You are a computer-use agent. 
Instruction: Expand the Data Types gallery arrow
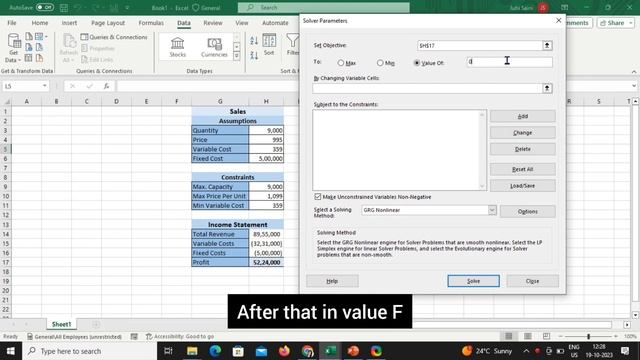[x=236, y=56]
